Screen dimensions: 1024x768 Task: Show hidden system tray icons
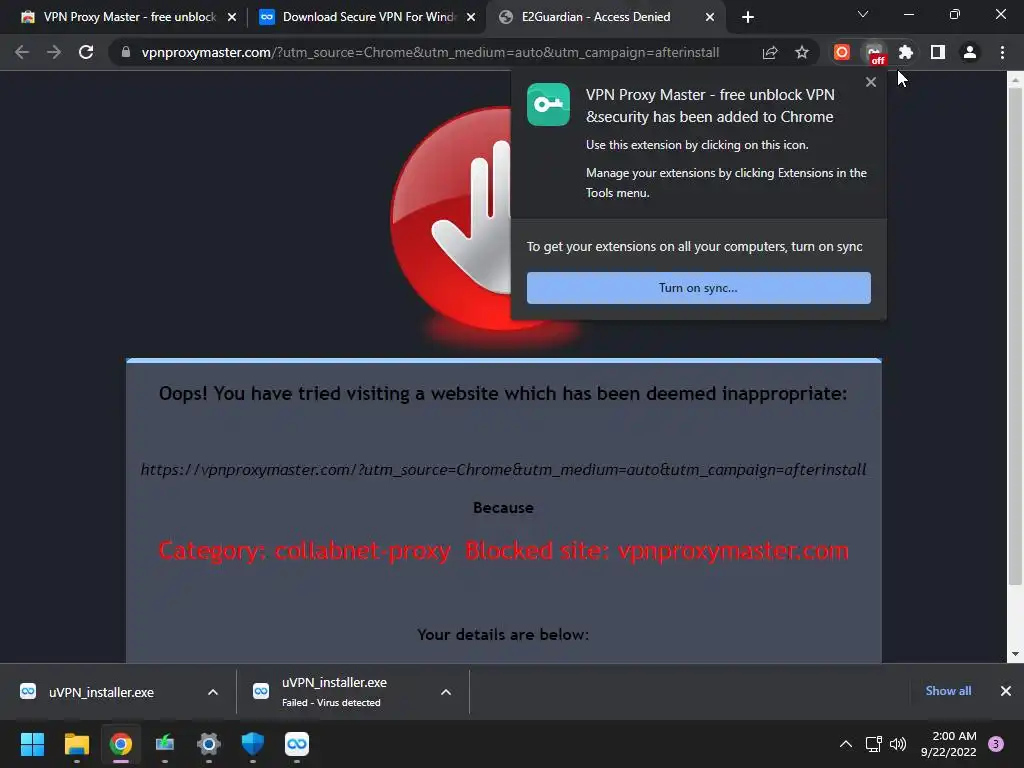point(846,744)
